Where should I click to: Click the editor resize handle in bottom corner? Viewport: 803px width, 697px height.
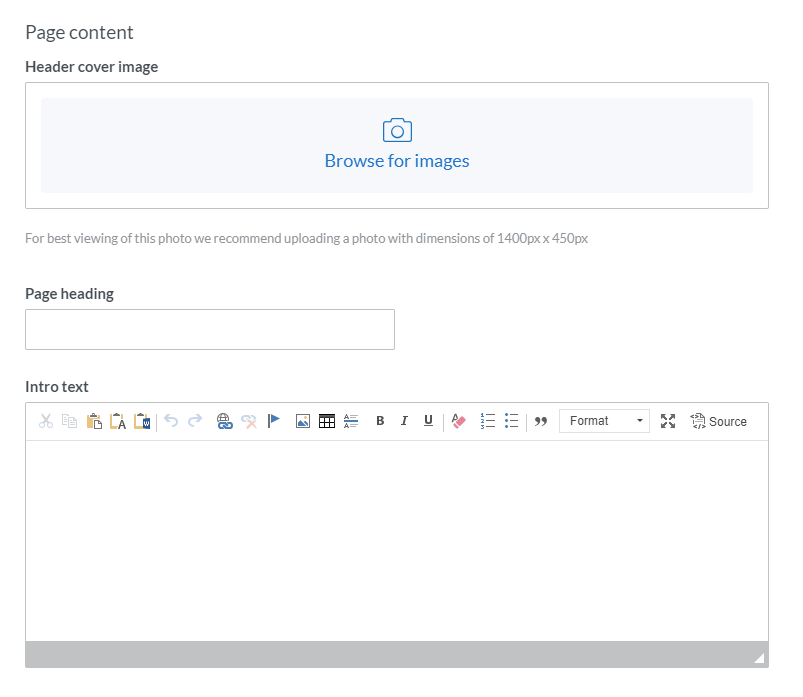[x=759, y=658]
